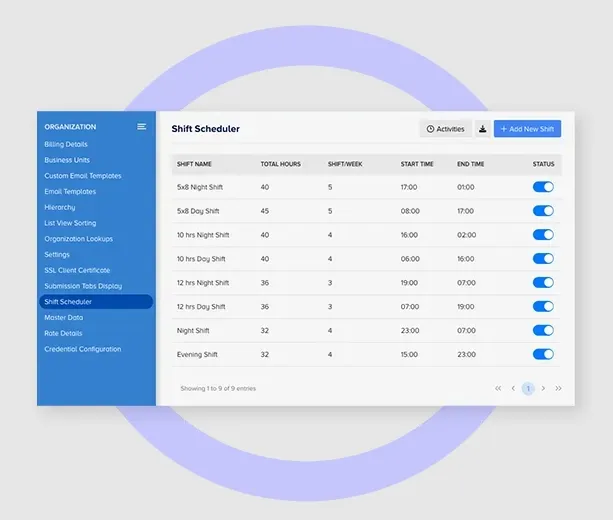Switch off the Night Shift status

543,330
